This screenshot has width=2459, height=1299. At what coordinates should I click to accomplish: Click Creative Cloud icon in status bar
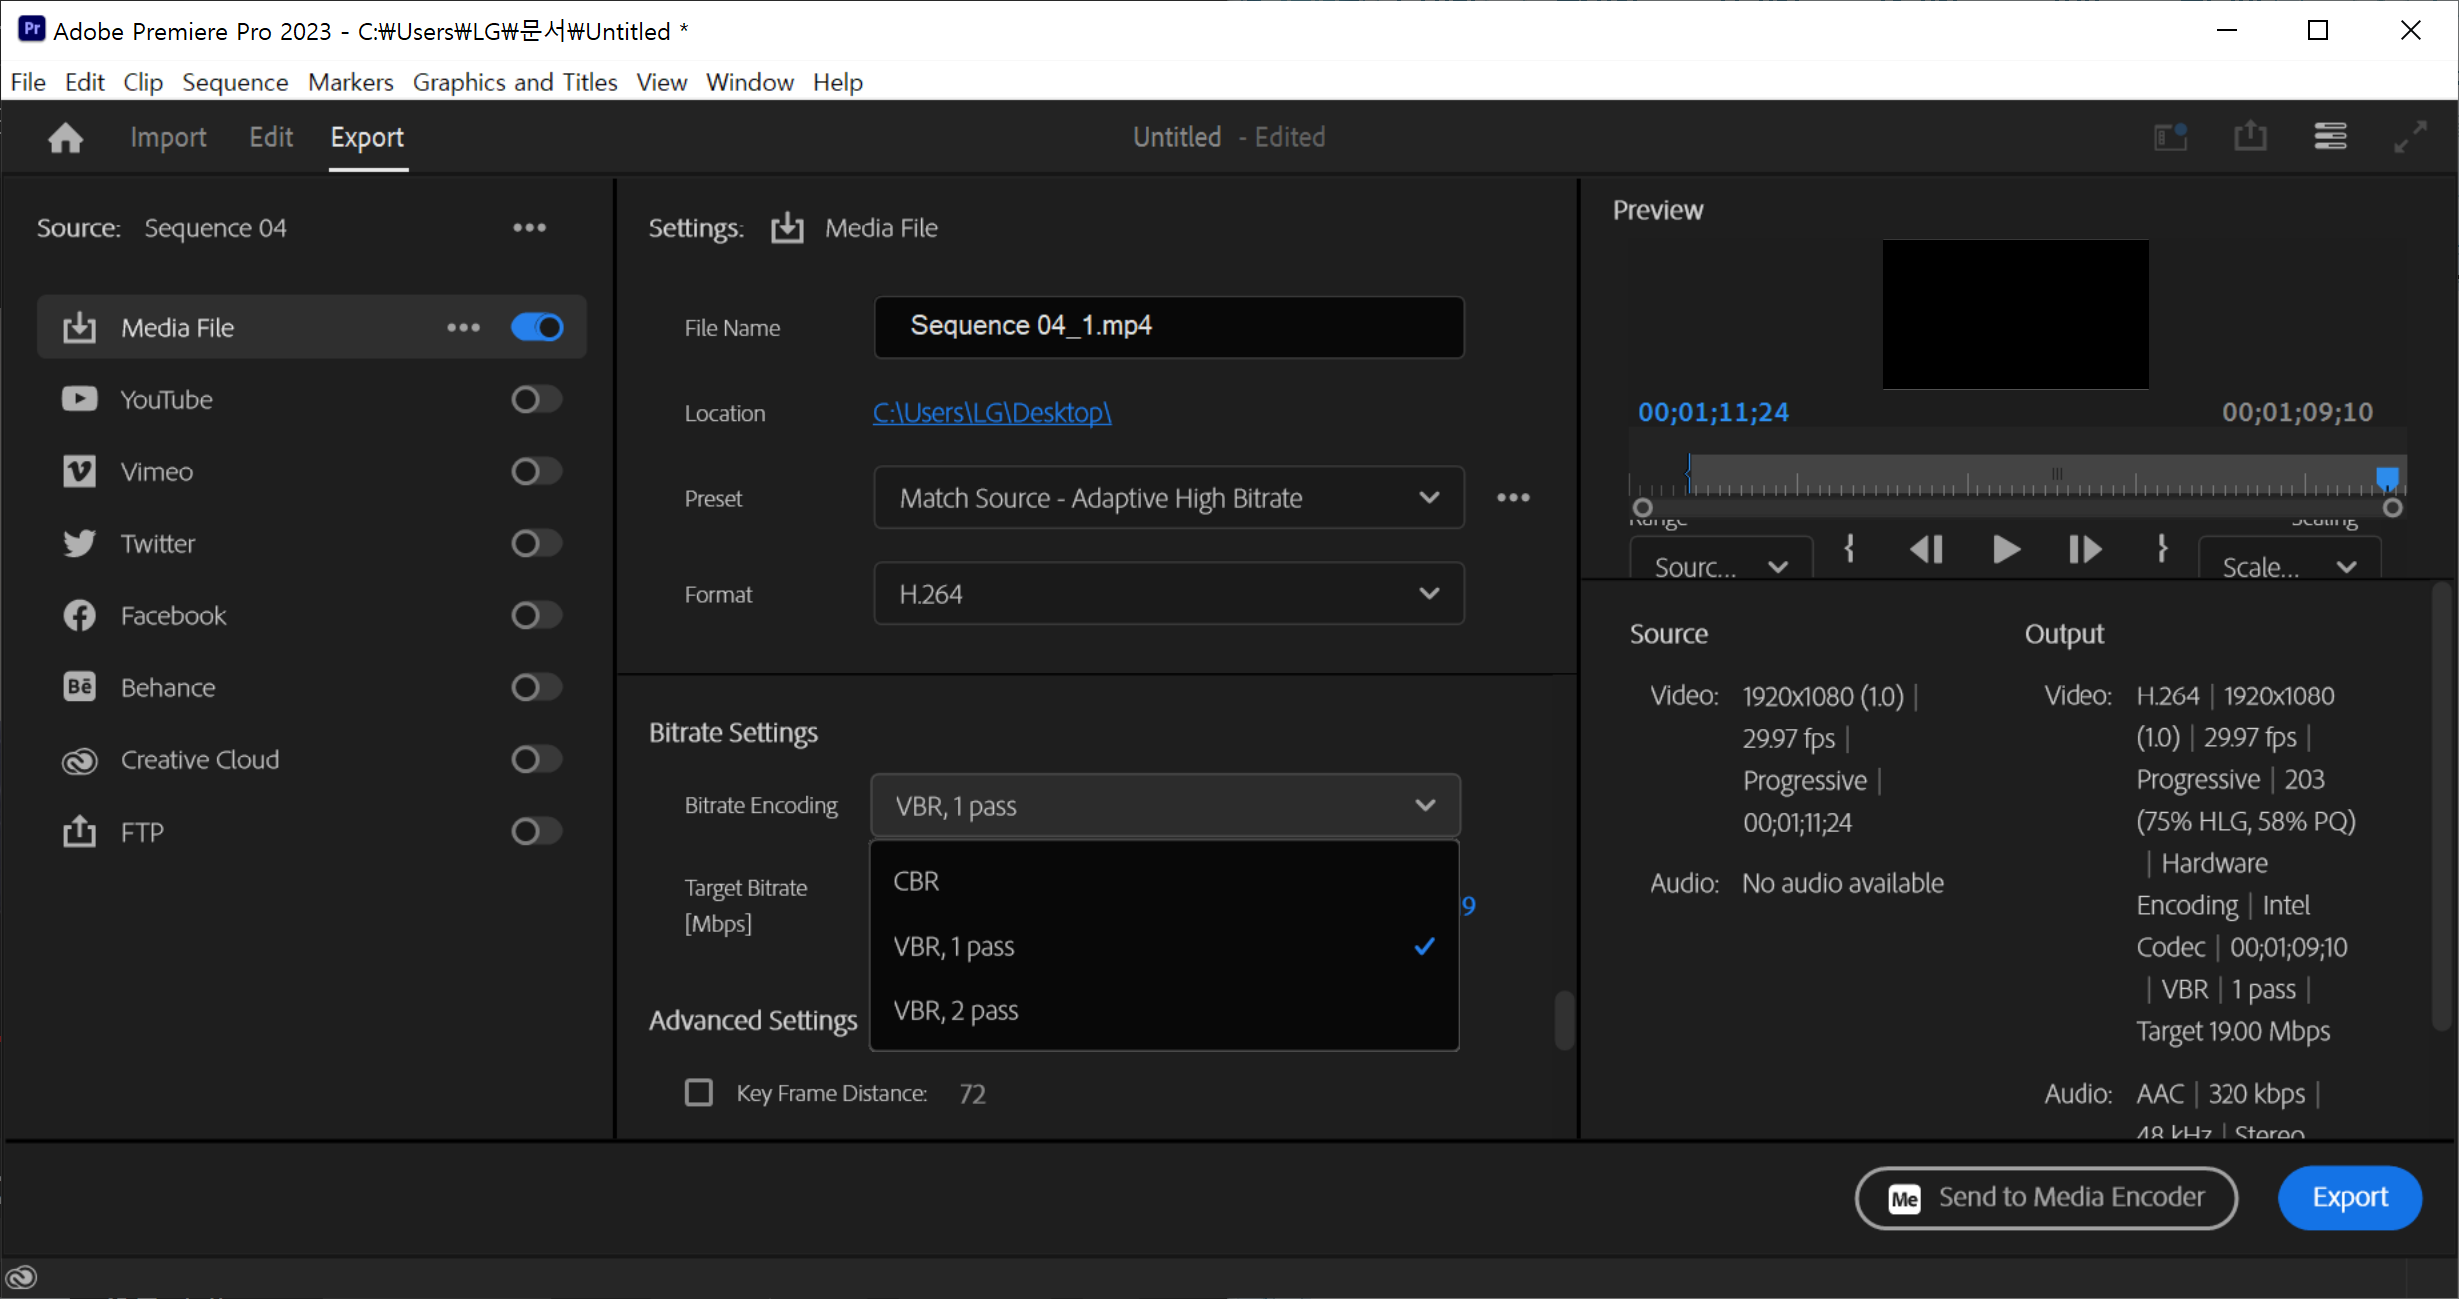22,1277
